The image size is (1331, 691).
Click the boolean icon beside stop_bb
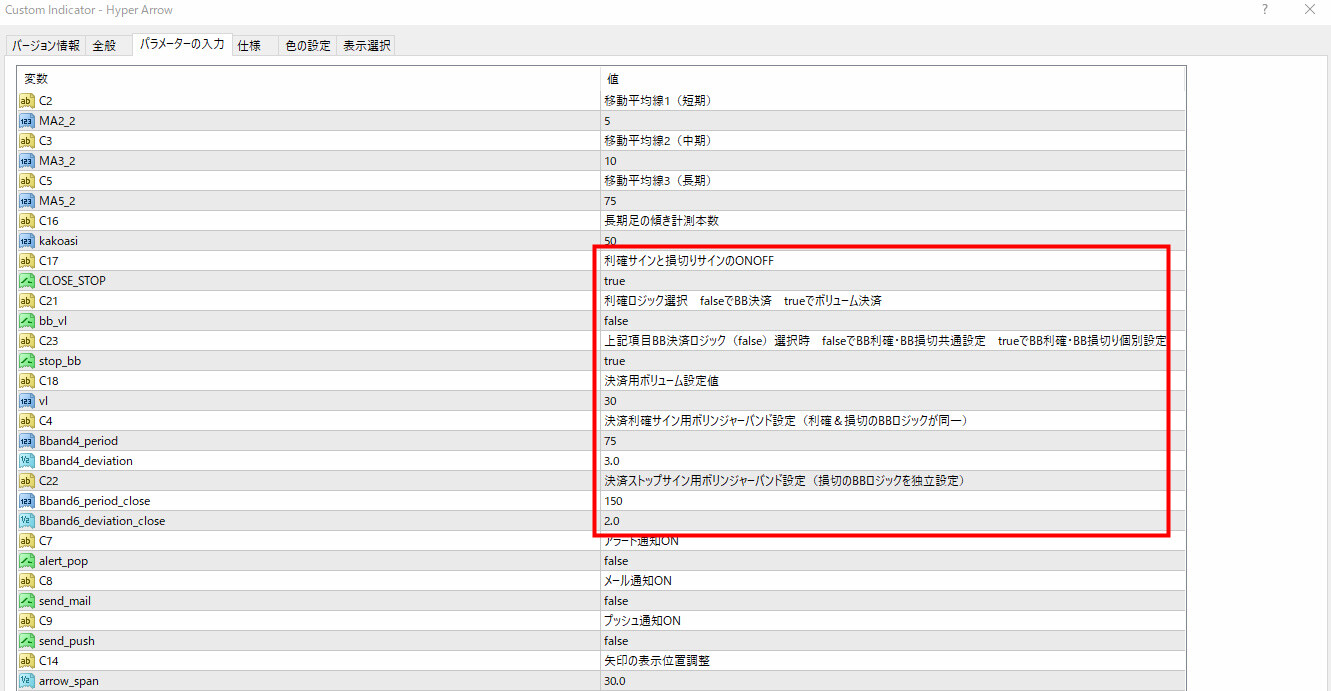tap(27, 360)
